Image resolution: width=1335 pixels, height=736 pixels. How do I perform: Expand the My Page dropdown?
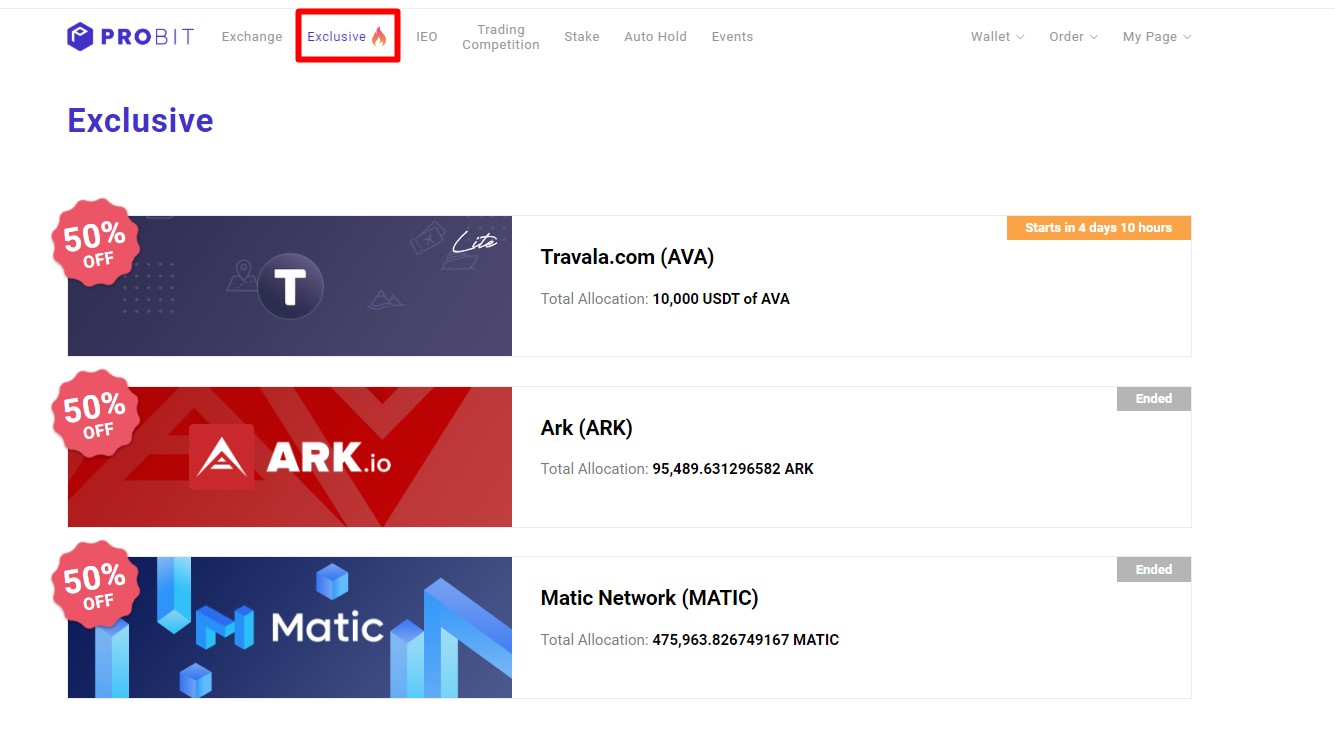pyautogui.click(x=1156, y=37)
